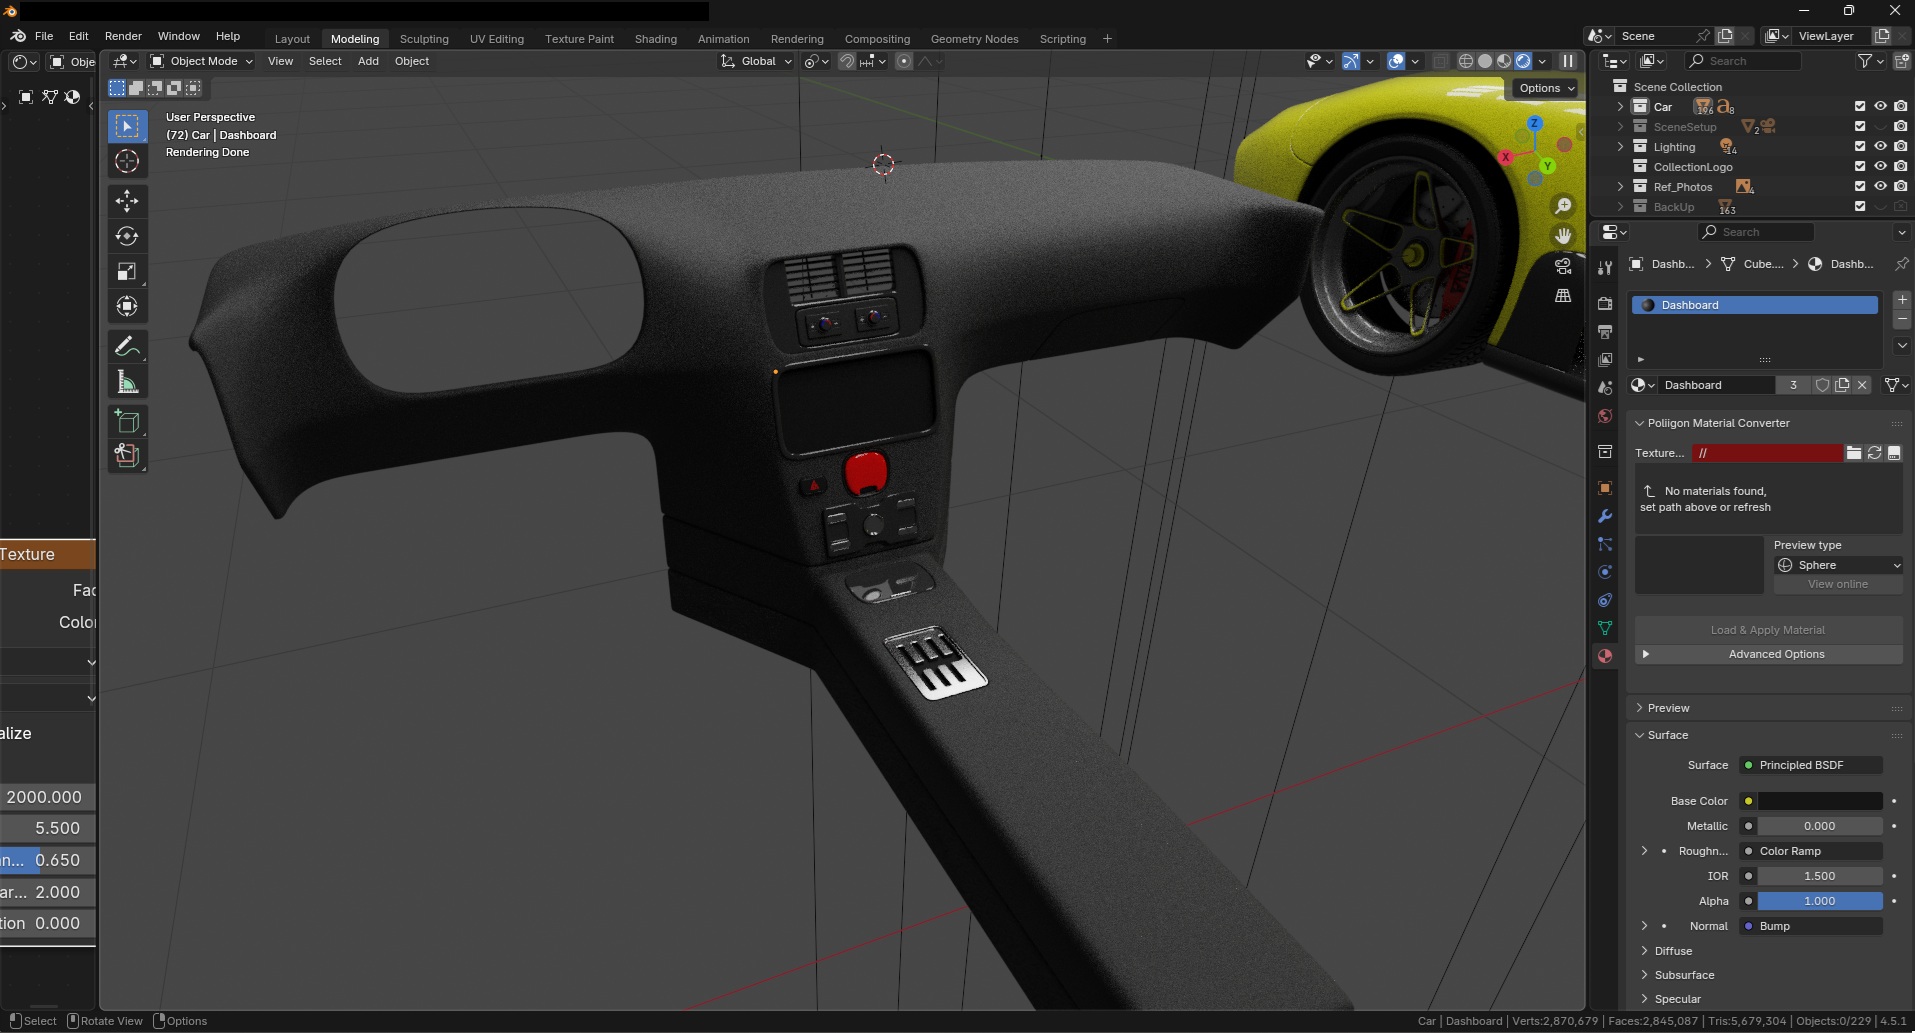Click the Cursor tool icon
The image size is (1915, 1033).
(127, 161)
